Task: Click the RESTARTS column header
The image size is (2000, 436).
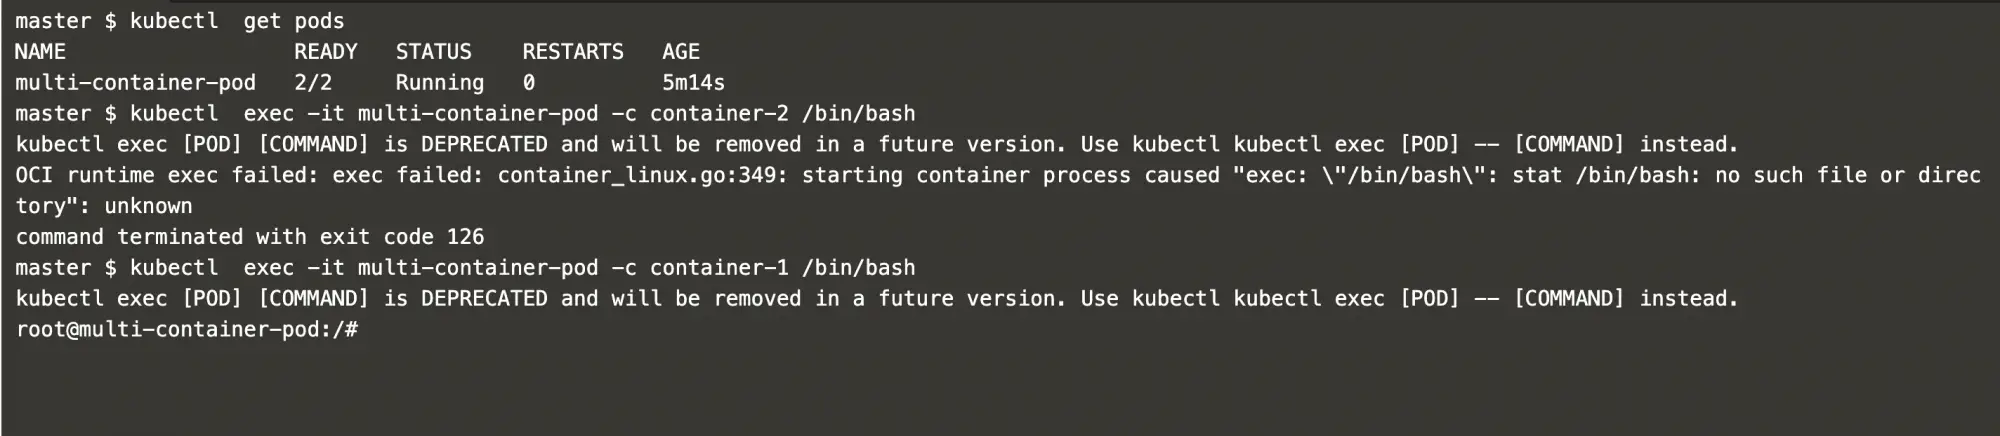Action: pos(572,52)
